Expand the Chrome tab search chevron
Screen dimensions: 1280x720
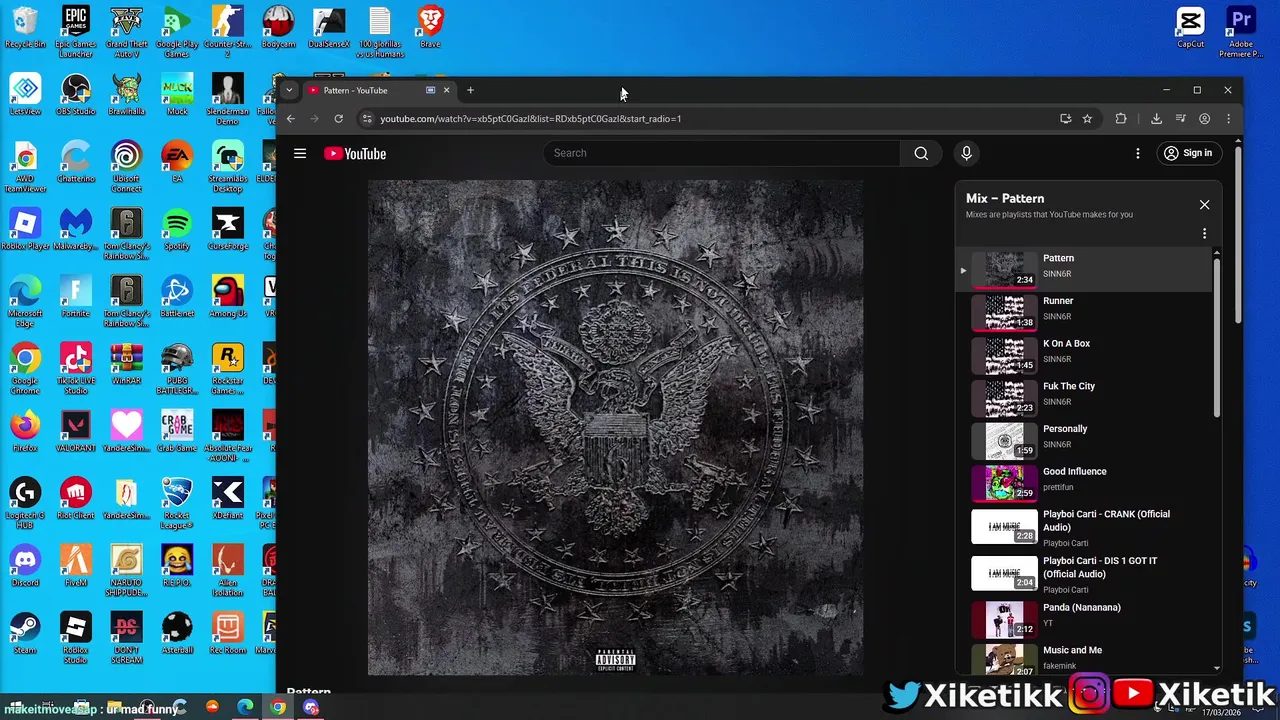[x=289, y=90]
